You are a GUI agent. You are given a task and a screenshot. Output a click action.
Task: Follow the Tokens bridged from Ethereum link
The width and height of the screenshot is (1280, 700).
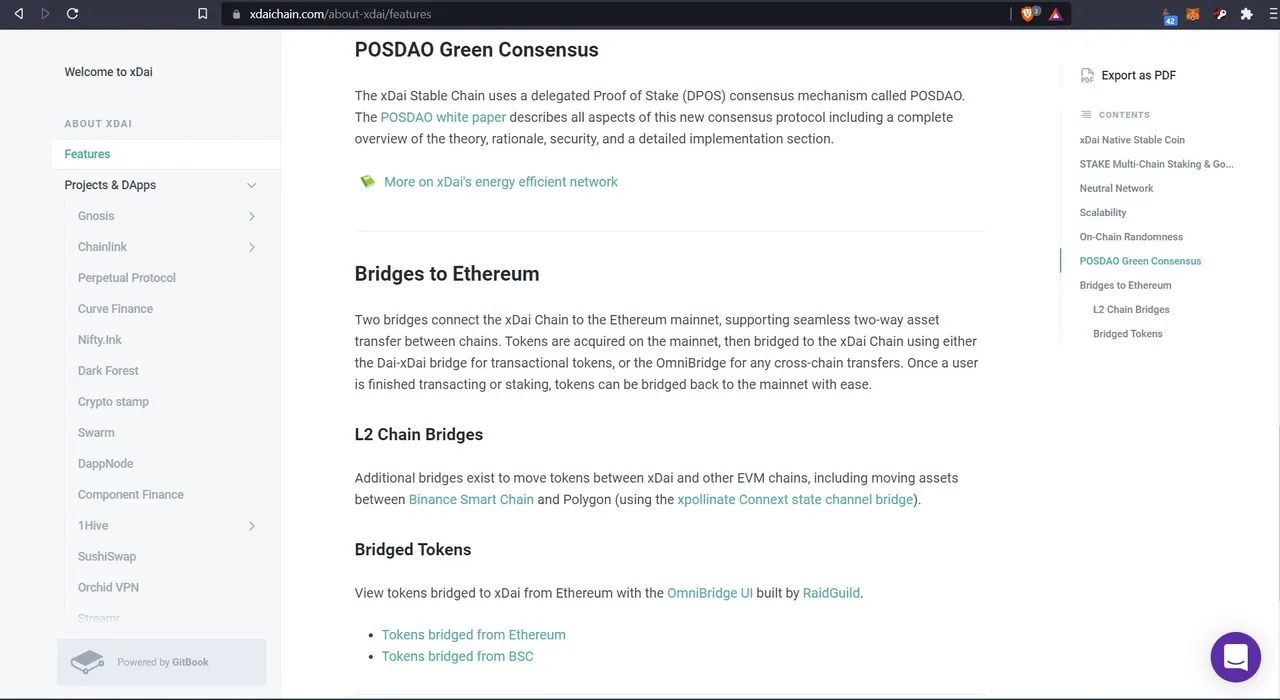tap(473, 635)
